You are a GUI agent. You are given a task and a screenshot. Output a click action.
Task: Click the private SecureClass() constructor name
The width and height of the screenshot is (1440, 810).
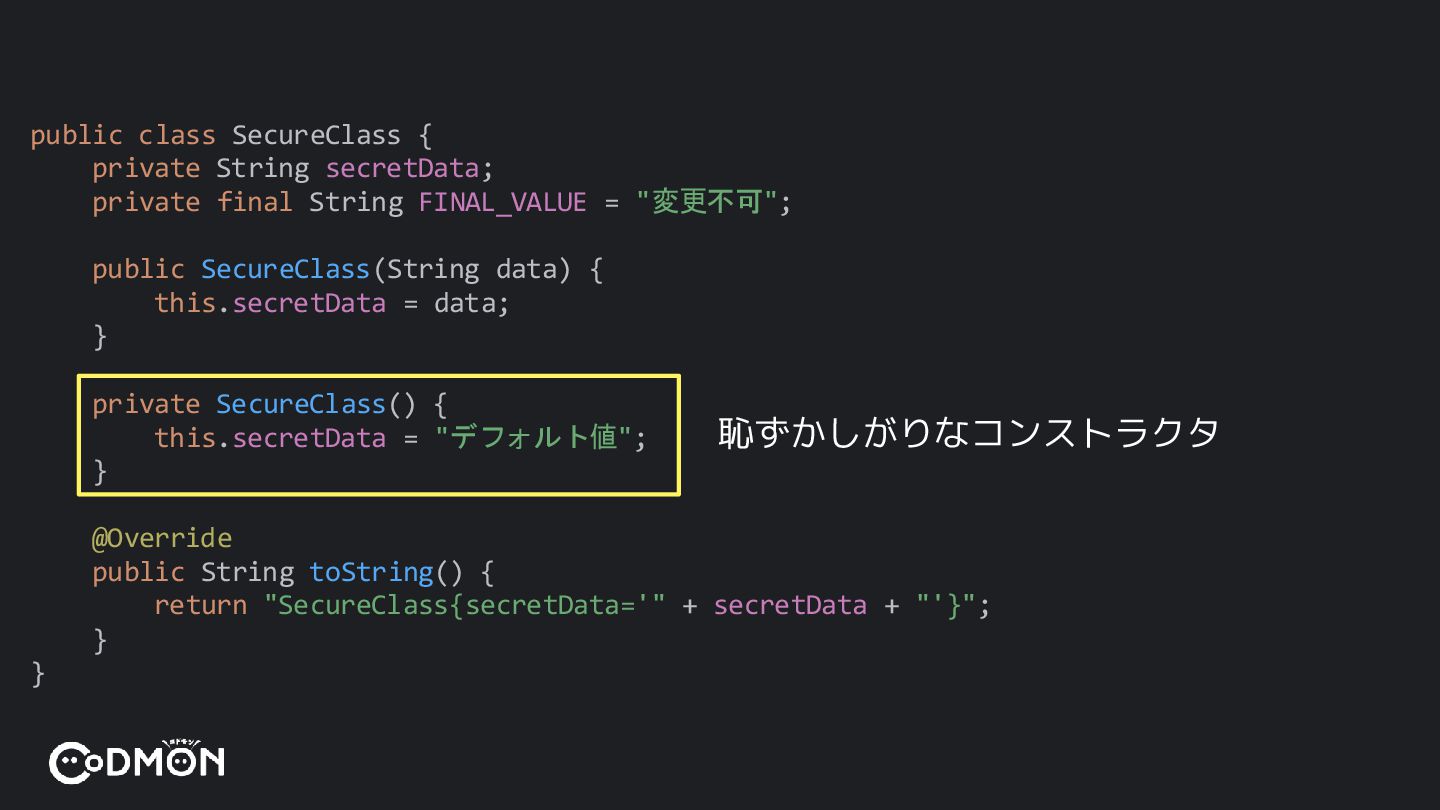point(301,404)
